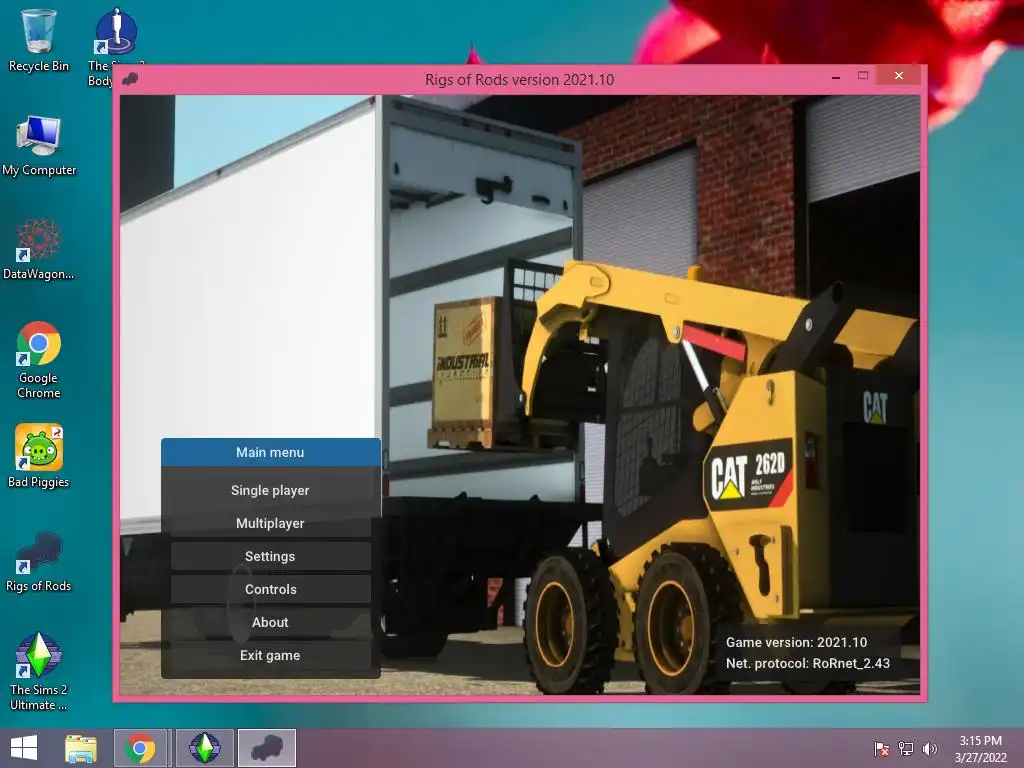The image size is (1024, 768).
Task: Open the DataWagon desktop shortcut
Action: (x=39, y=249)
